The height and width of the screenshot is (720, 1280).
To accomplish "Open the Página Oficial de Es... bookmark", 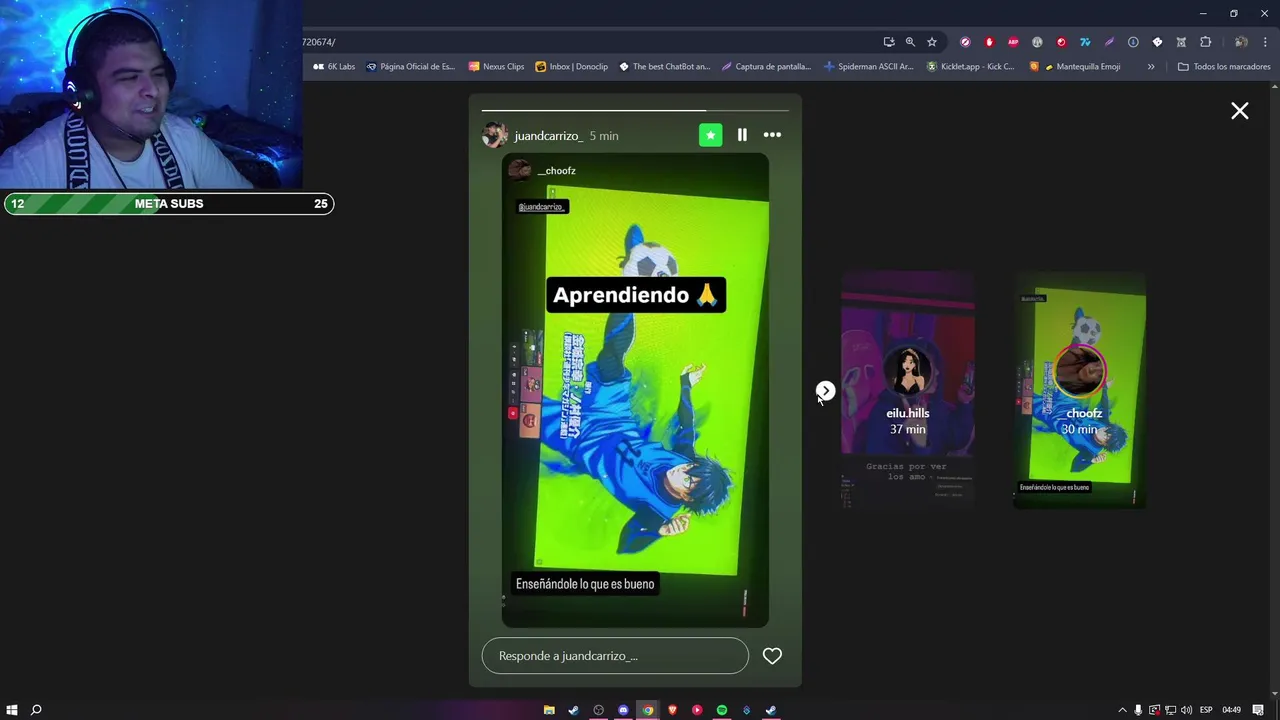I will [410, 67].
